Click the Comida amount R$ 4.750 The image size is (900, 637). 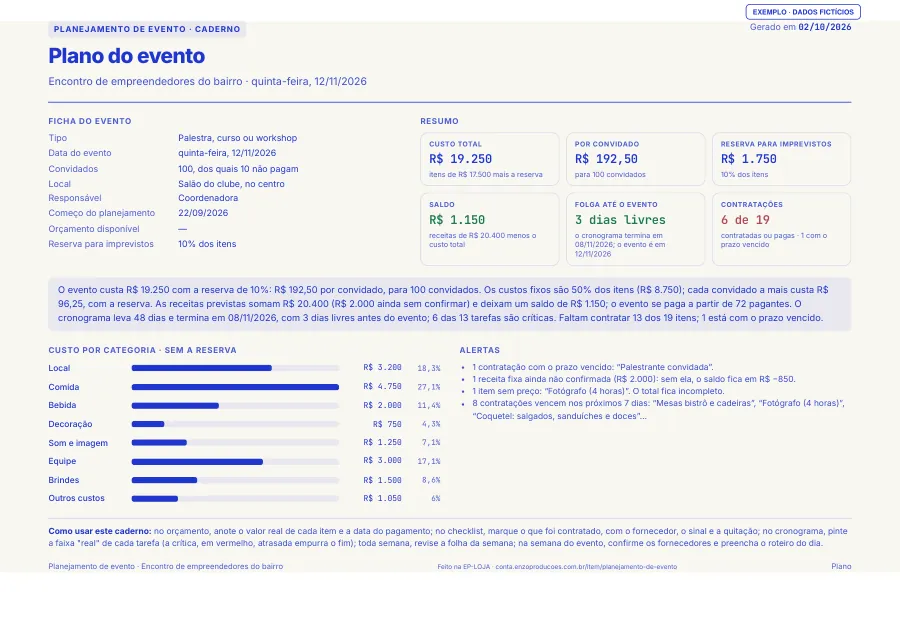382,387
